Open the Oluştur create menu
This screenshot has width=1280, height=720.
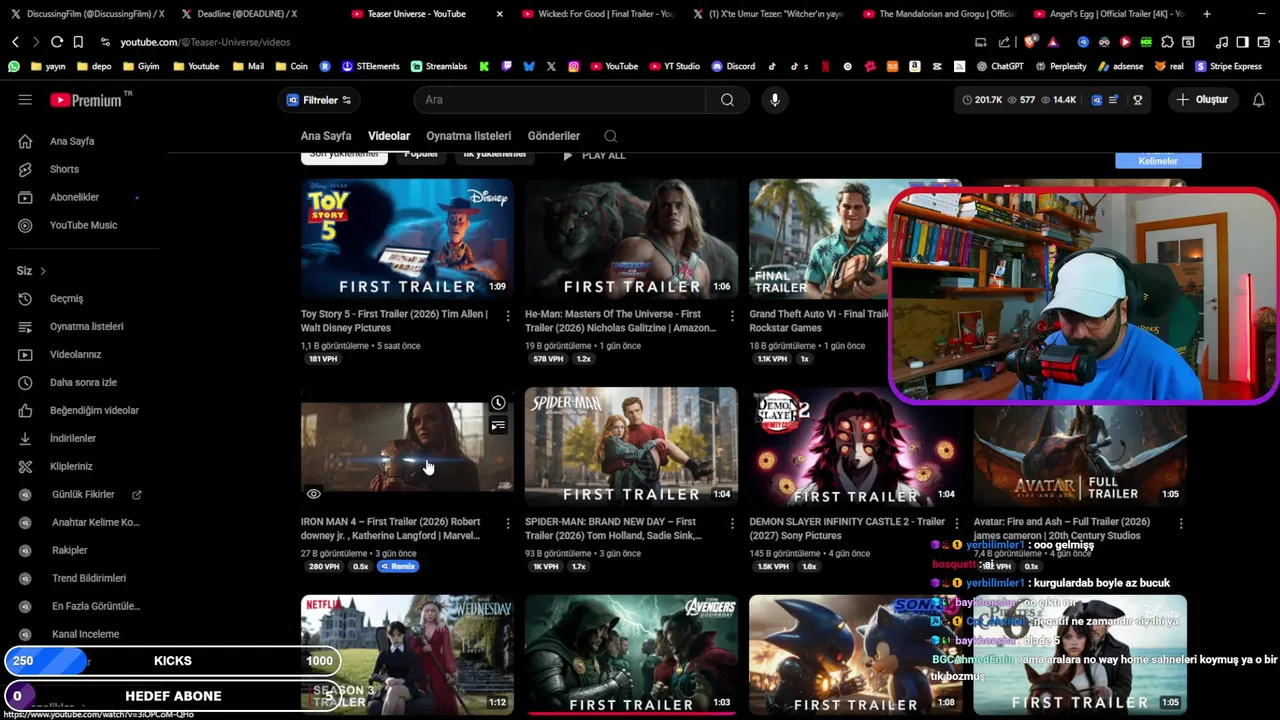pyautogui.click(x=1203, y=100)
